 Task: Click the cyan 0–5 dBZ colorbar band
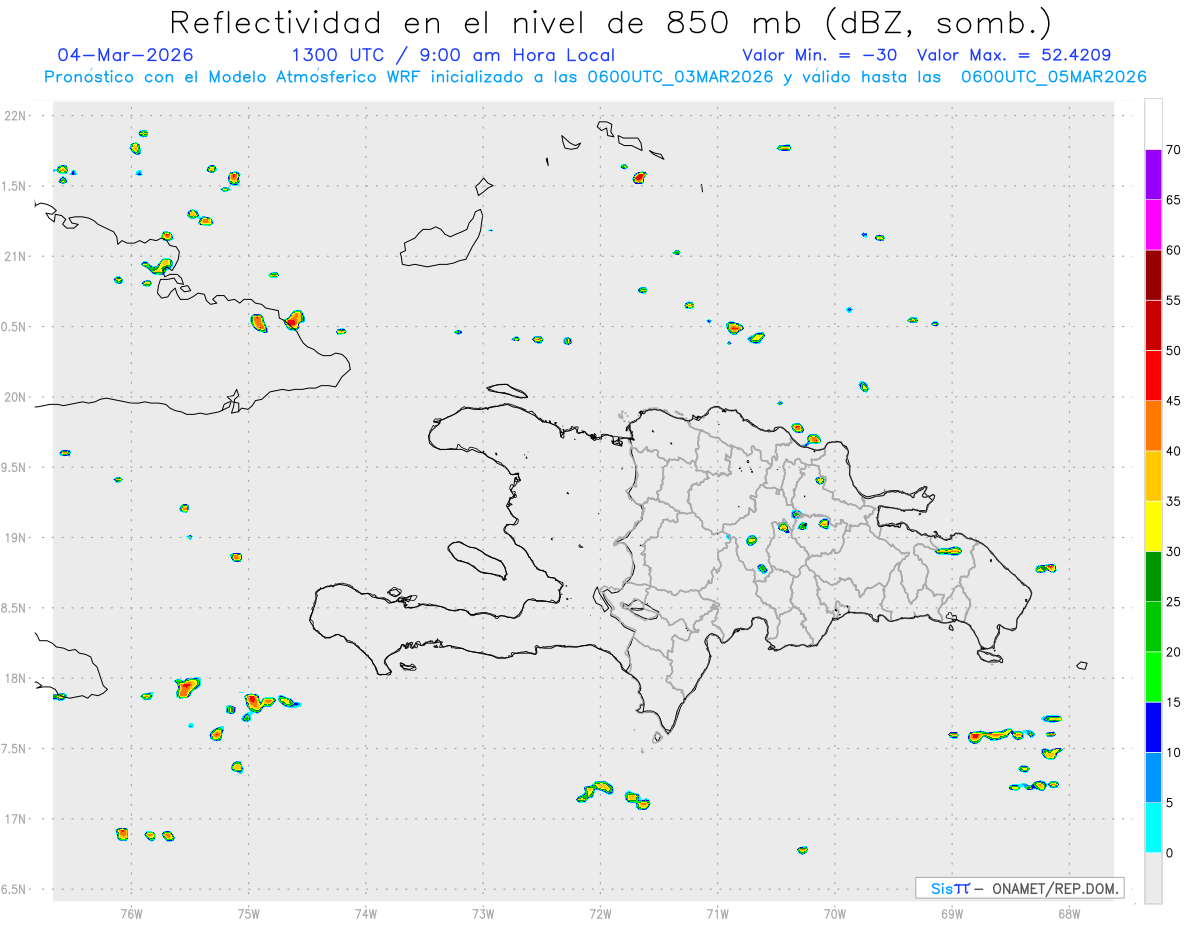coord(1153,828)
